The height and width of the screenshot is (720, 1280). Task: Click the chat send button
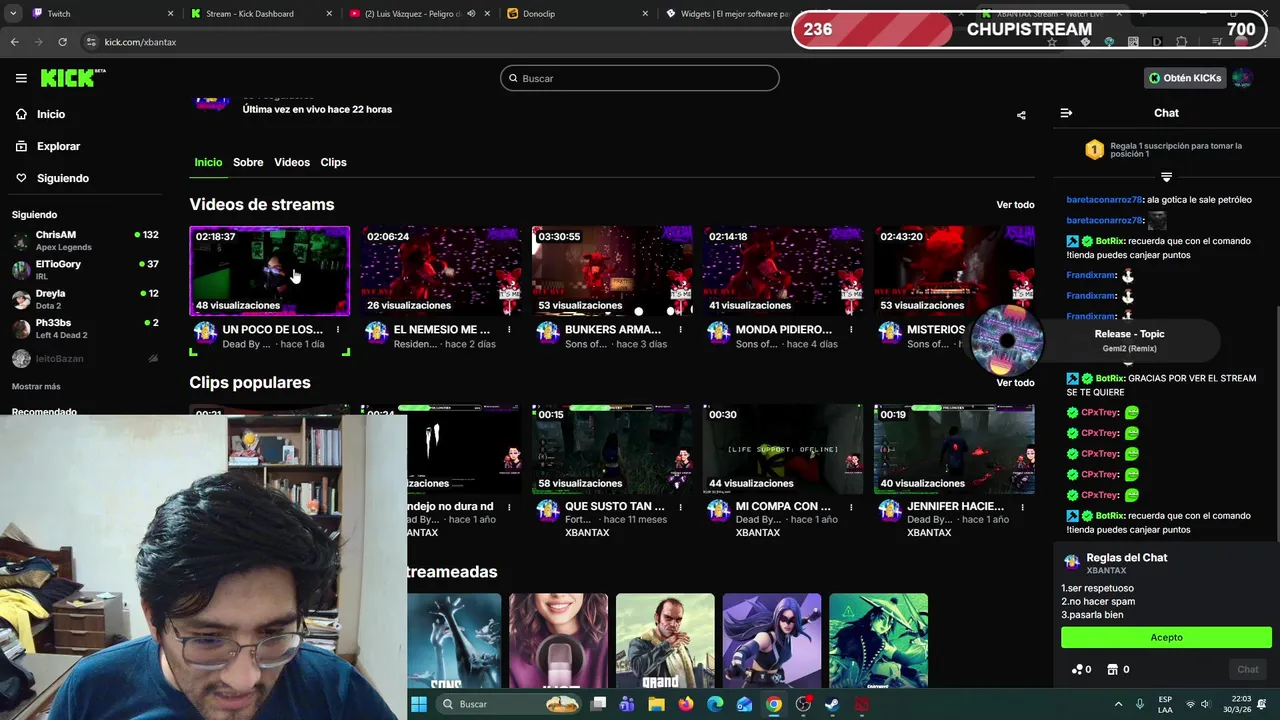tap(1248, 669)
